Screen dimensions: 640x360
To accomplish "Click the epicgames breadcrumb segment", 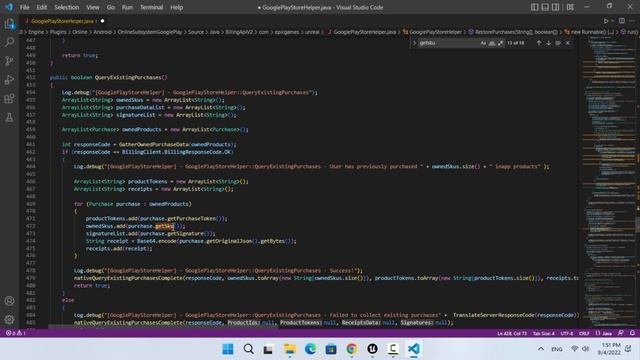I will click(287, 32).
